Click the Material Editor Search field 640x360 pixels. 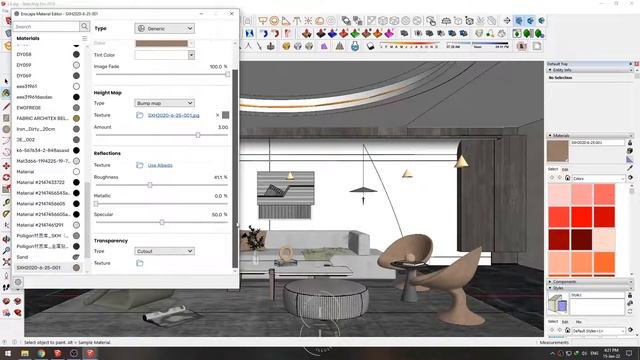coord(47,27)
